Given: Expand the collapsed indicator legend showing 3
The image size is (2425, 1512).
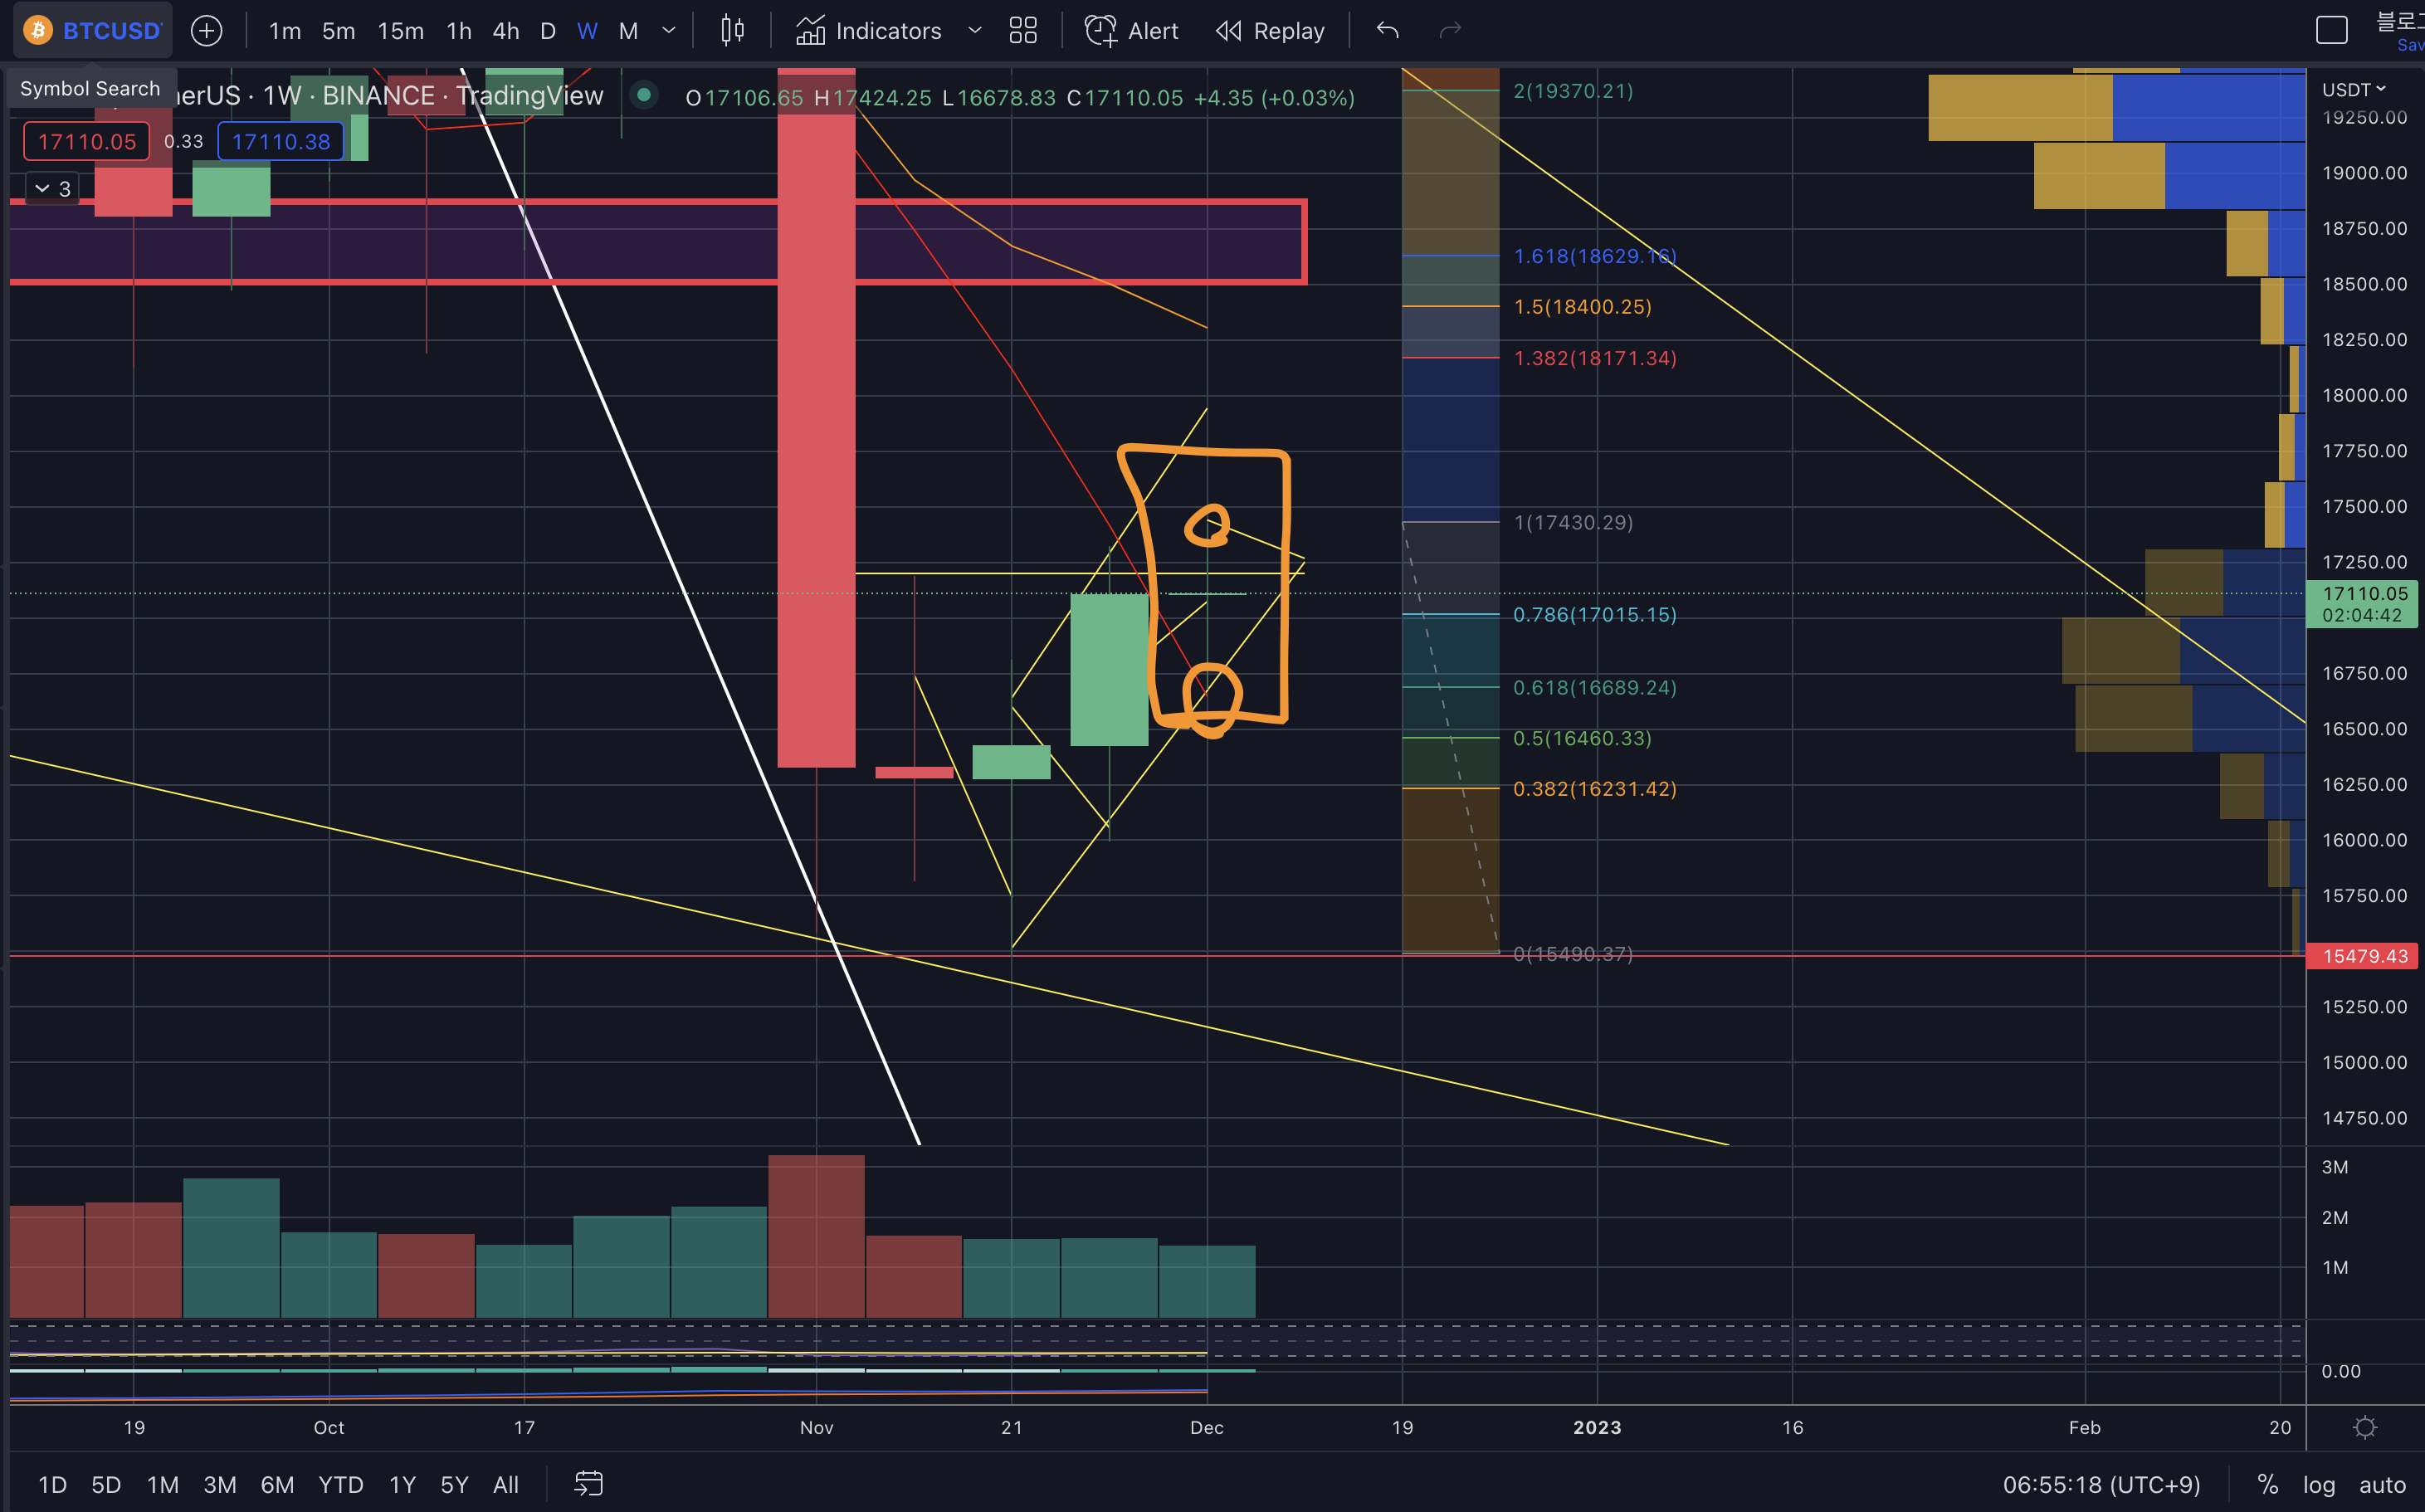Looking at the screenshot, I should tap(52, 188).
